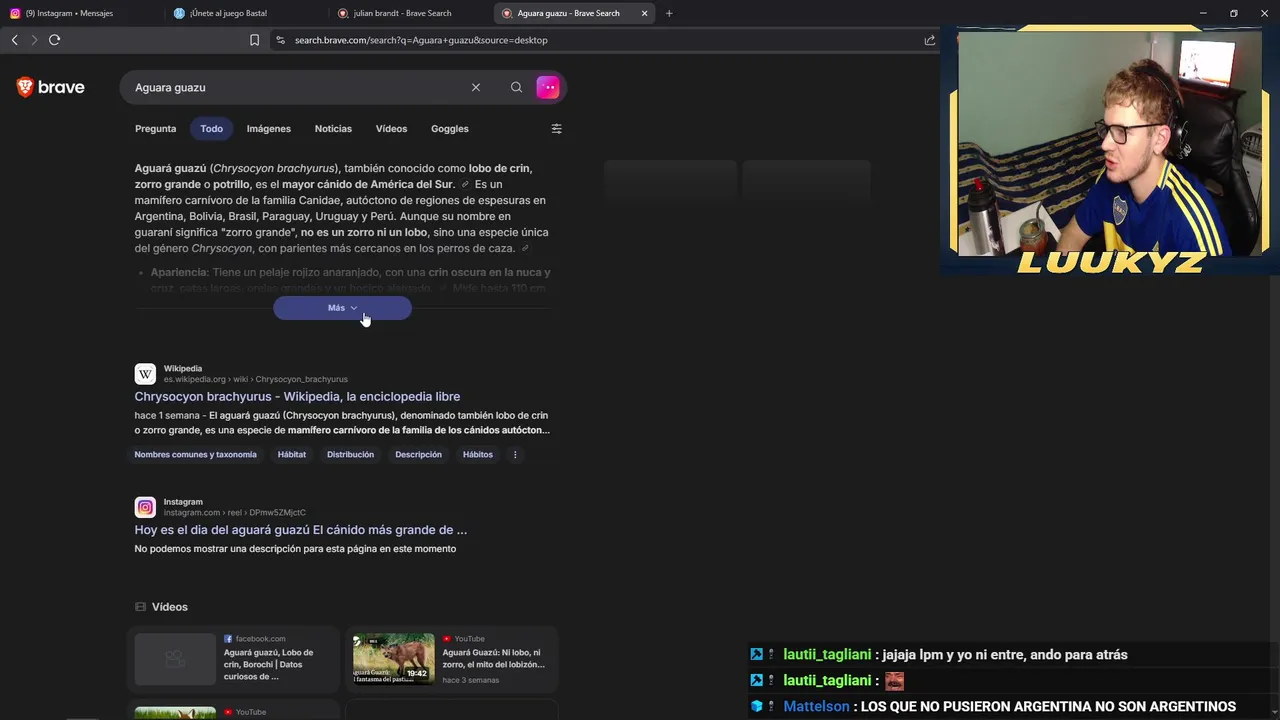Open Chrysocyon brachyurus Wikipedia result
This screenshot has height=720, width=1280.
tap(297, 397)
